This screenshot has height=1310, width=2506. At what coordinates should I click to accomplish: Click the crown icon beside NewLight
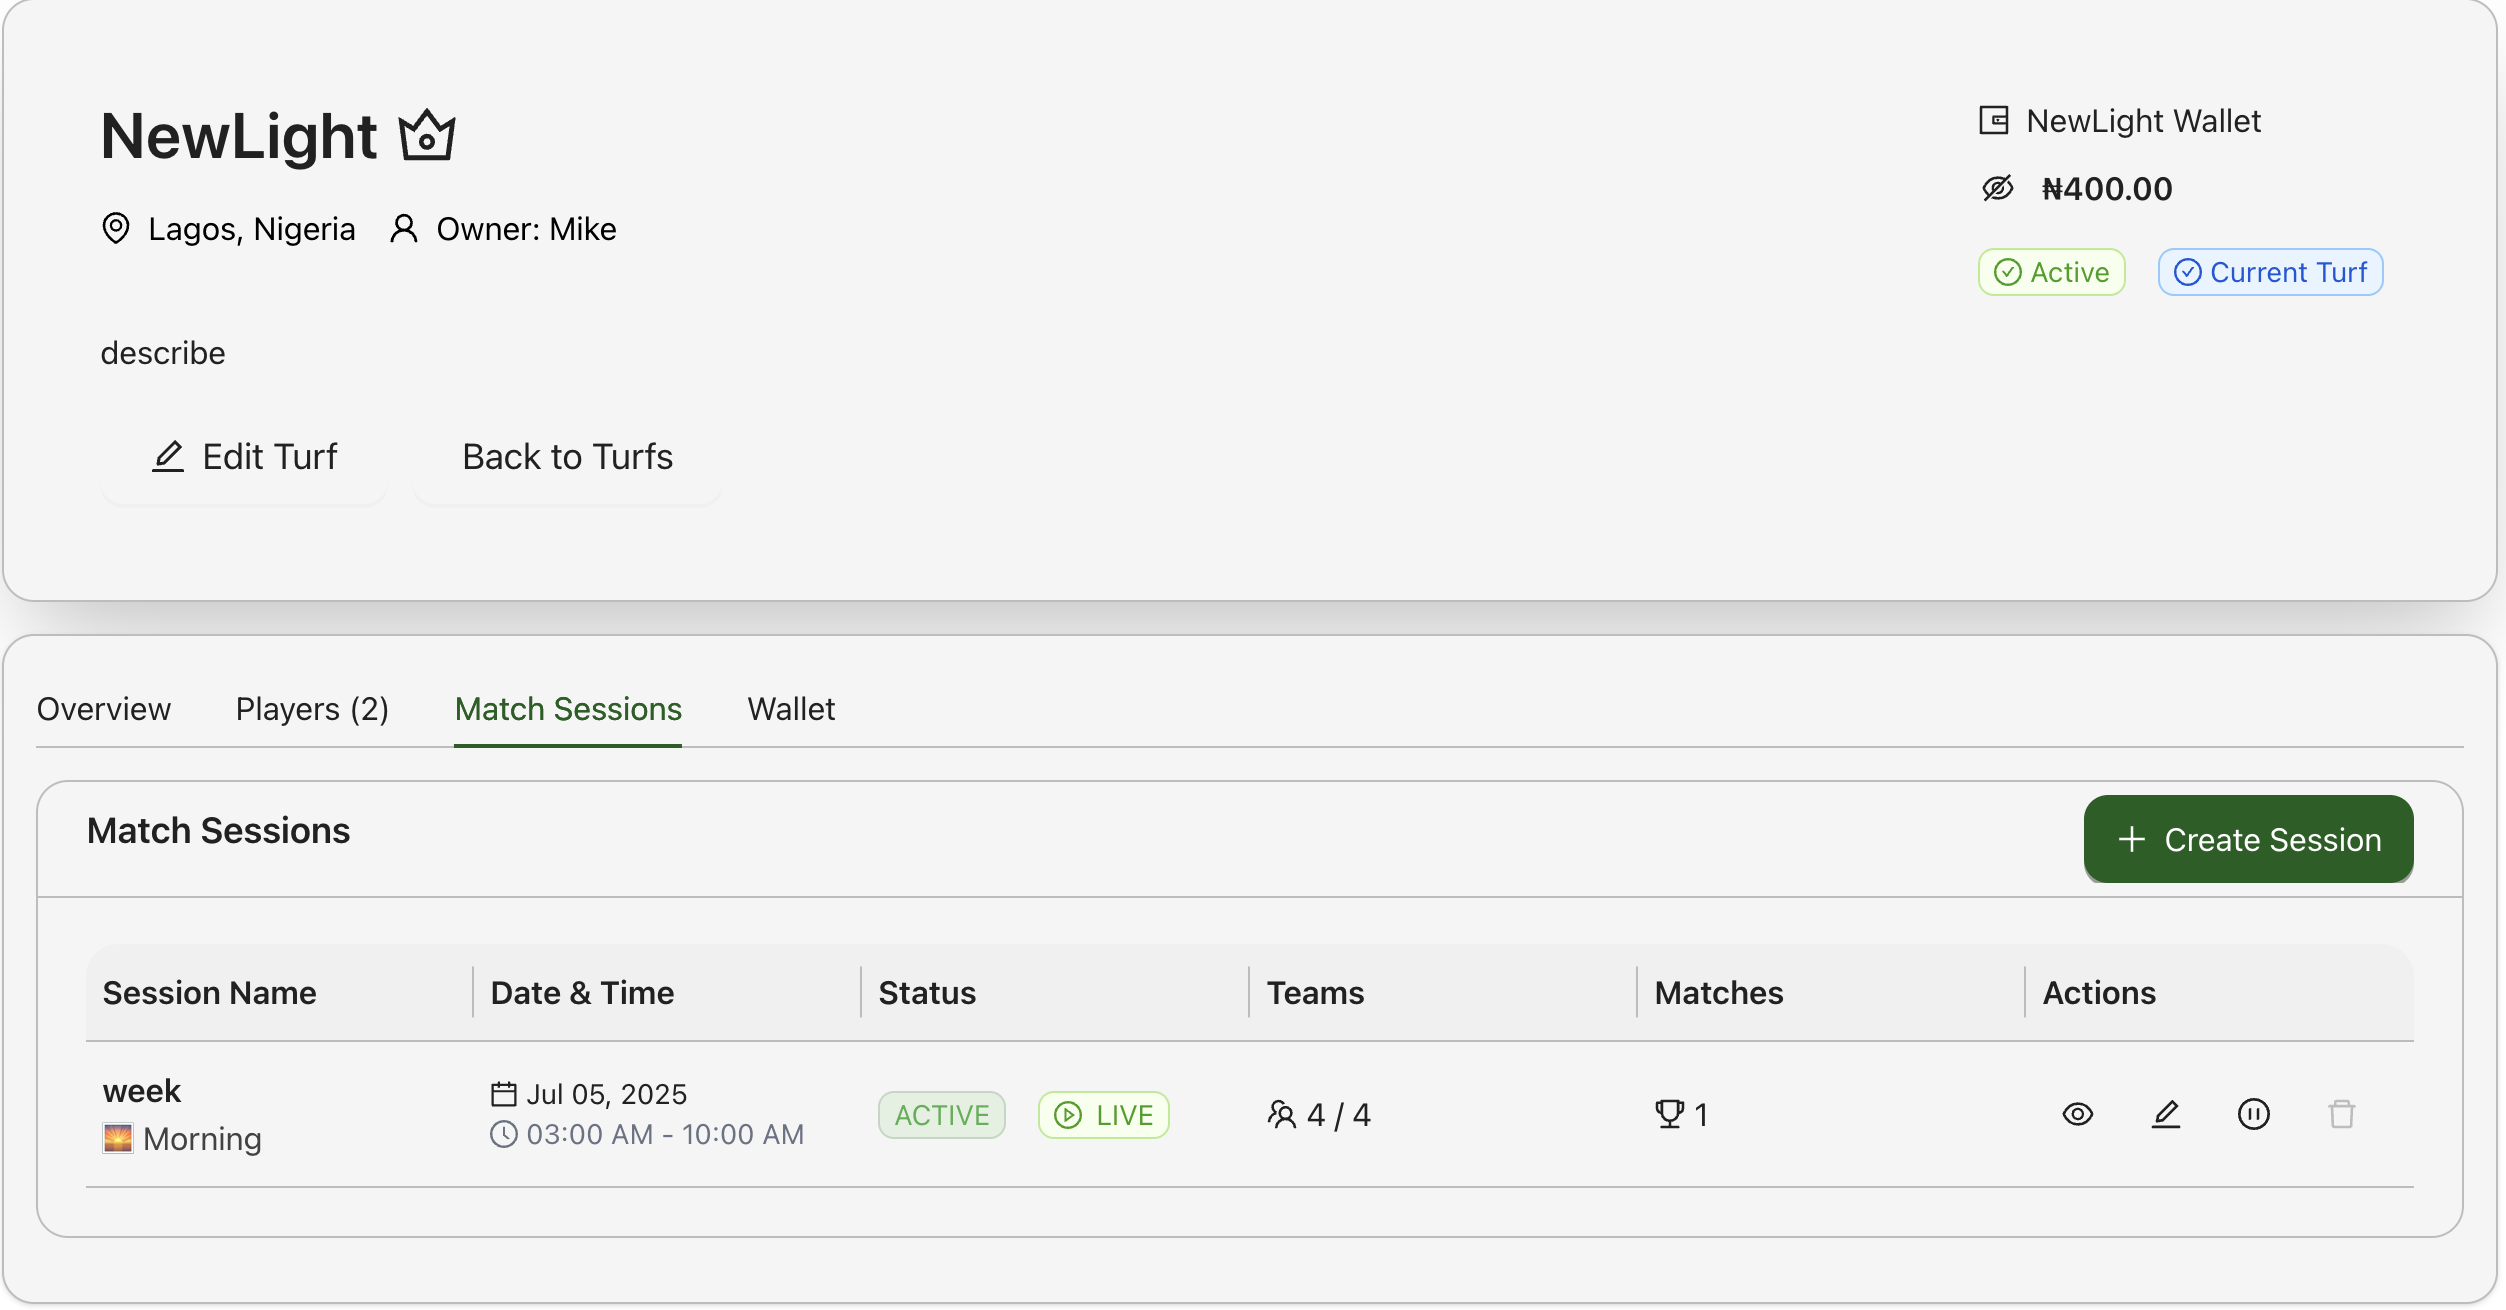pyautogui.click(x=427, y=136)
